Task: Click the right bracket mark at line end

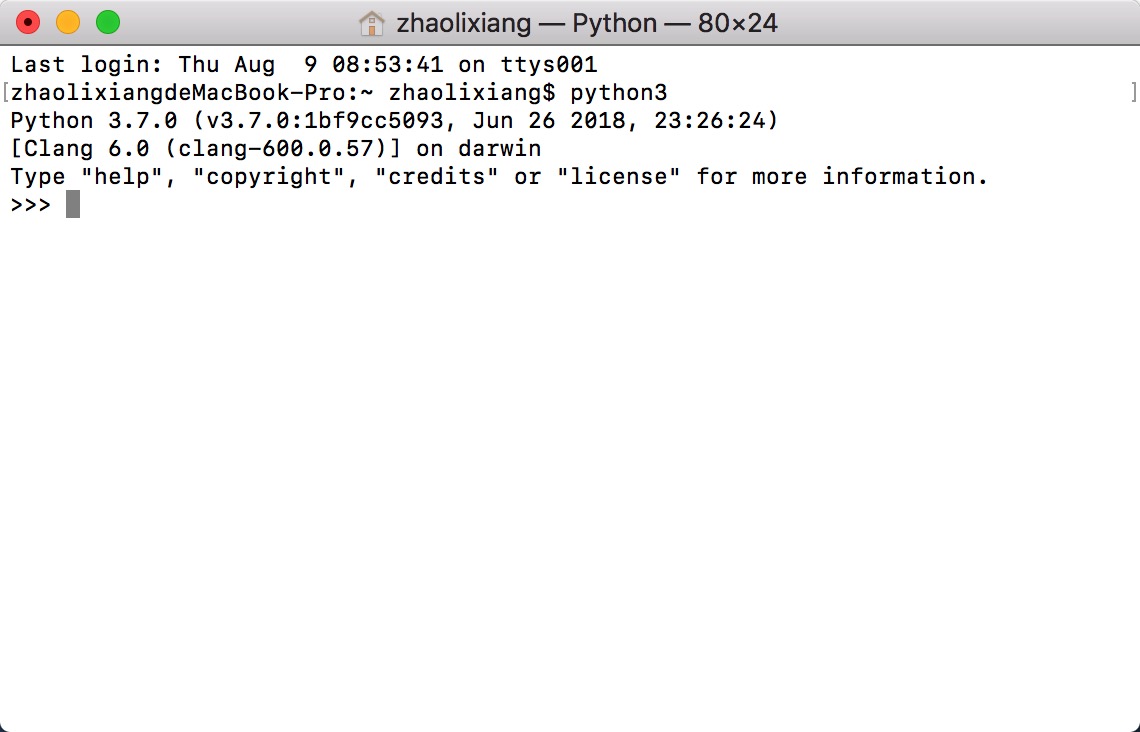Action: [x=1133, y=92]
